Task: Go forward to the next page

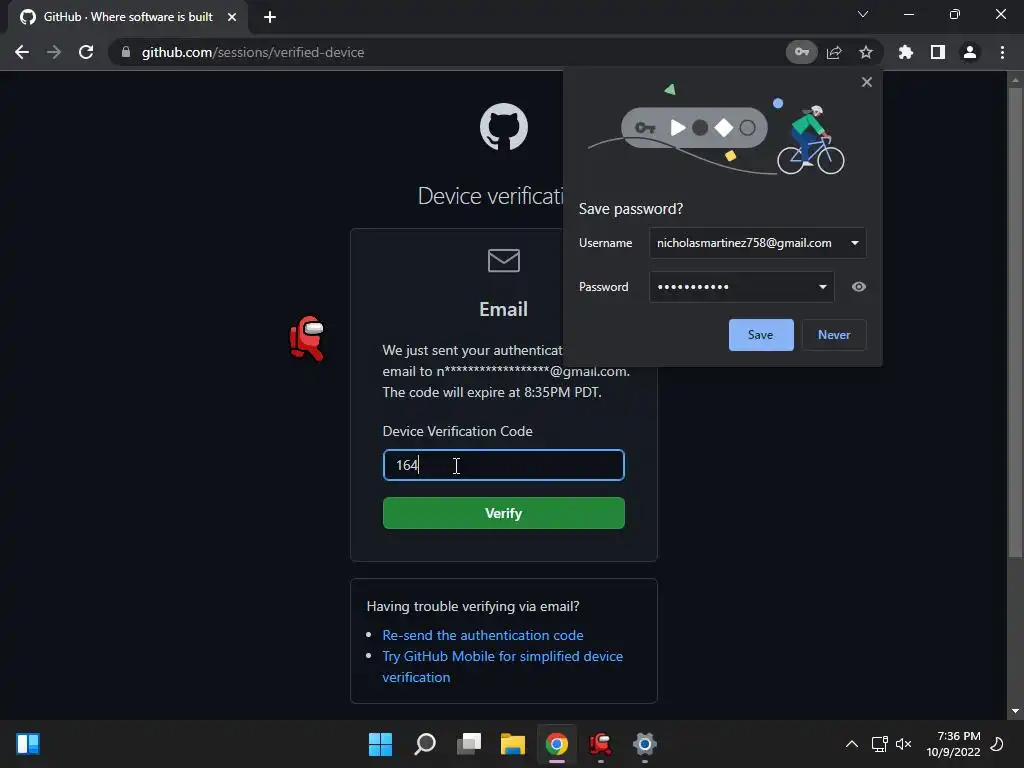Action: tap(54, 52)
